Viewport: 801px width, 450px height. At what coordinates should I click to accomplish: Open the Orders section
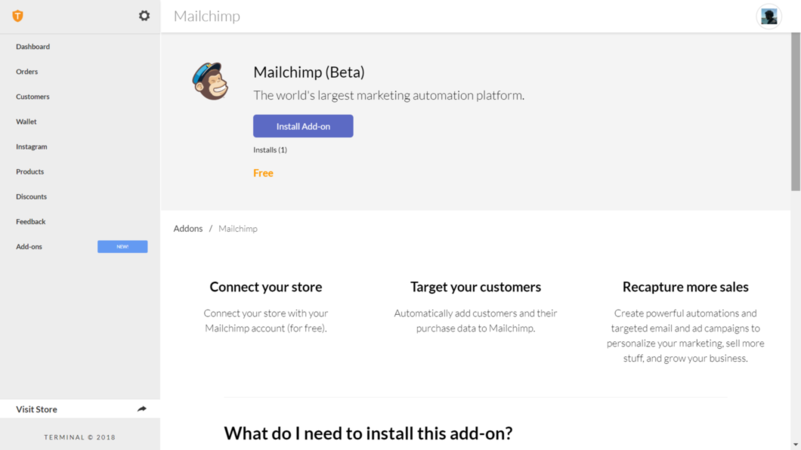pyautogui.click(x=27, y=72)
